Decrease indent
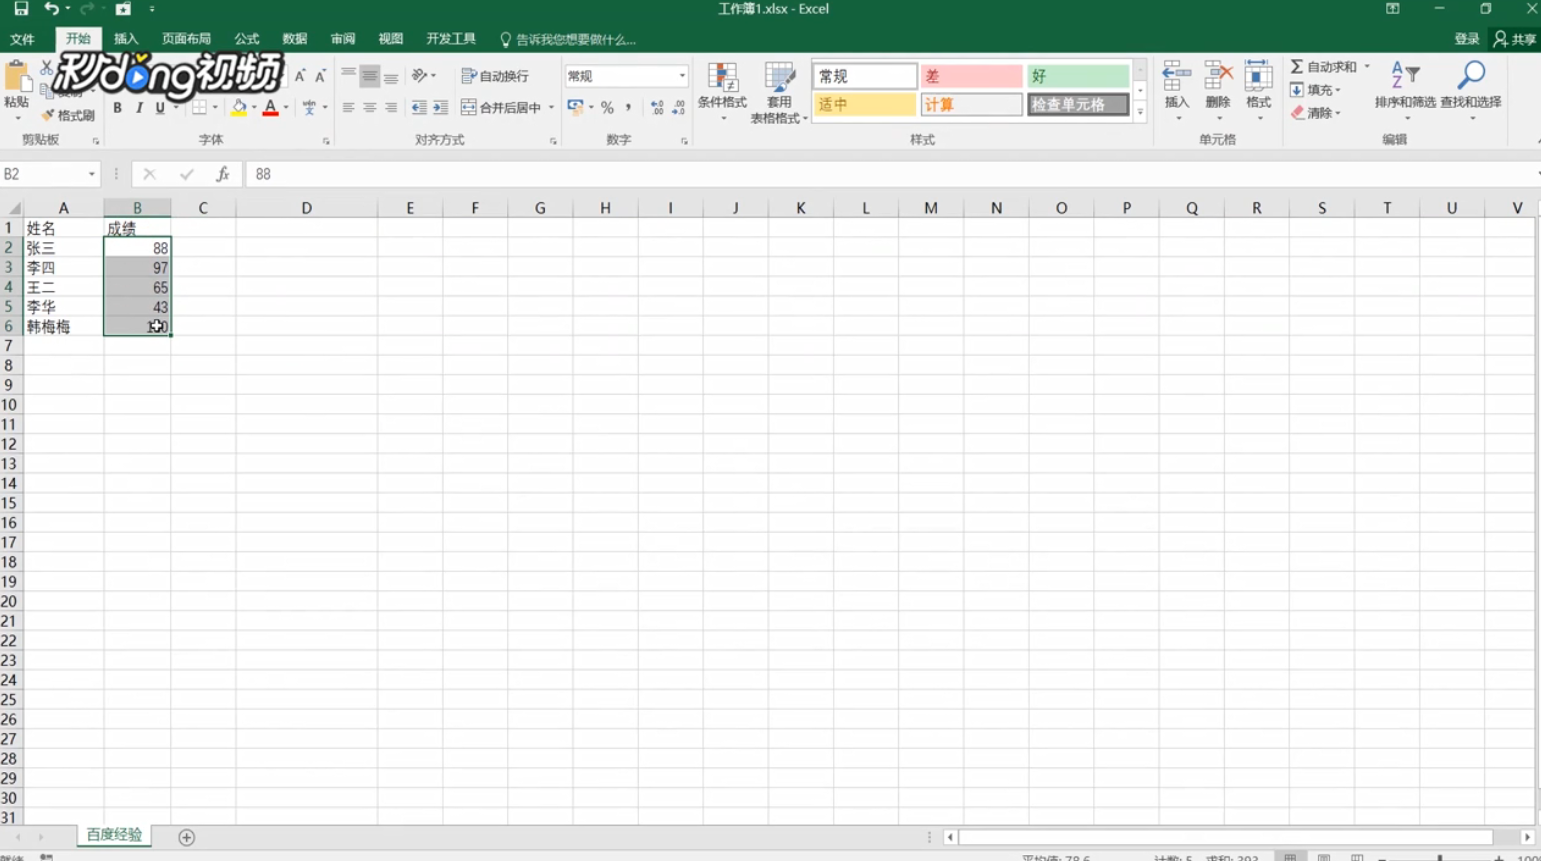This screenshot has height=861, width=1541. click(419, 108)
